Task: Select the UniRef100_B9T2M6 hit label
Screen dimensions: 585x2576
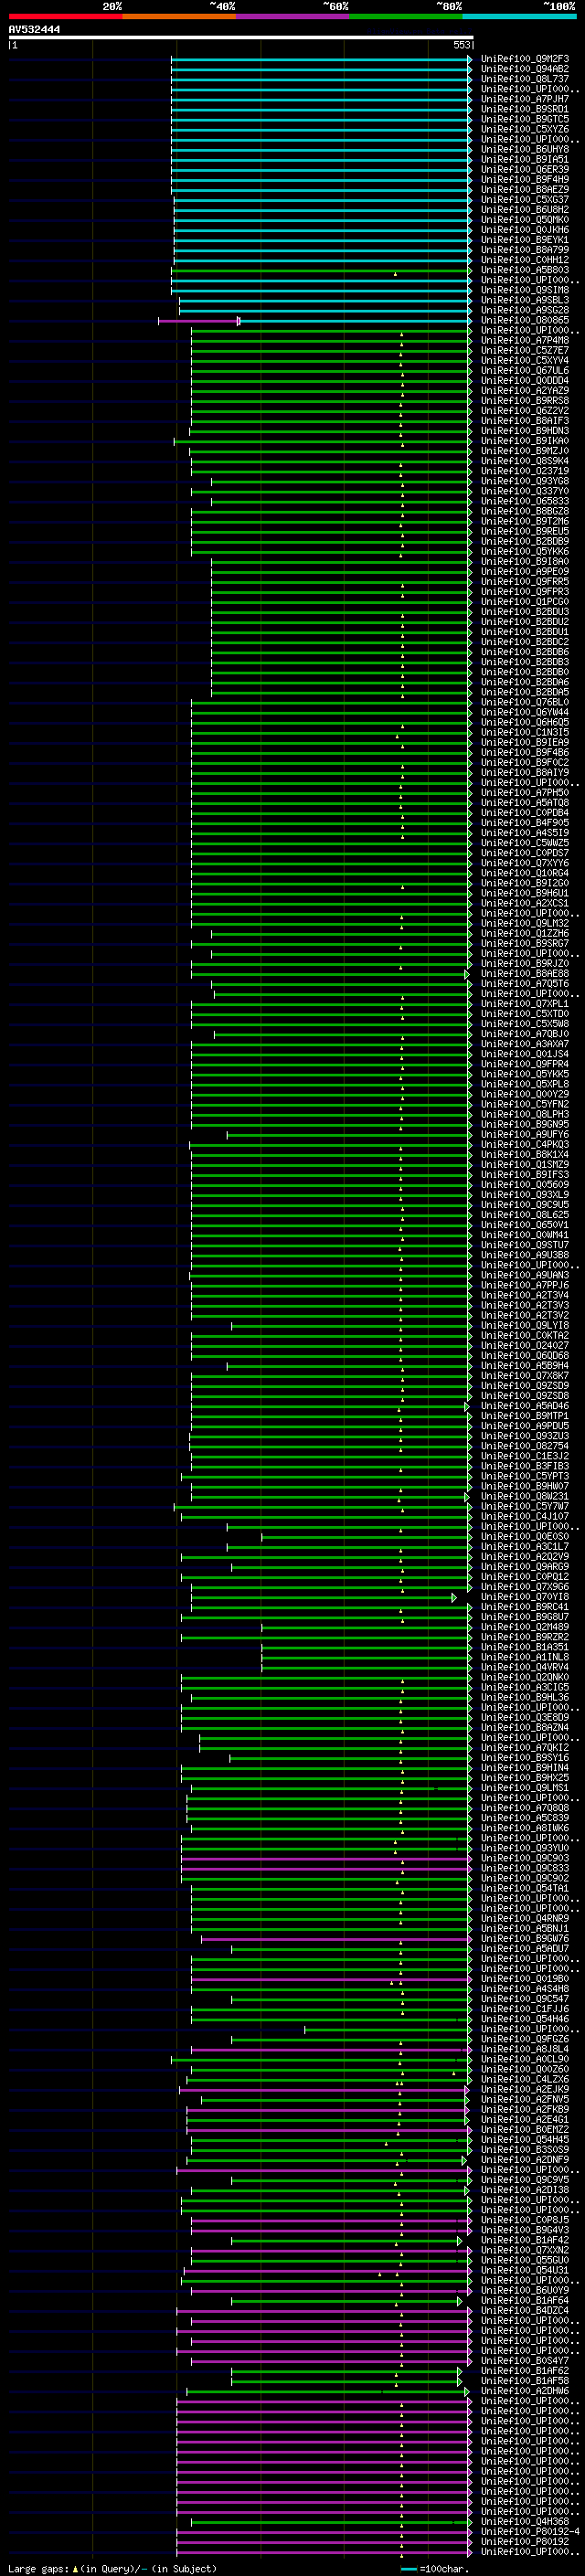Action: tap(525, 521)
